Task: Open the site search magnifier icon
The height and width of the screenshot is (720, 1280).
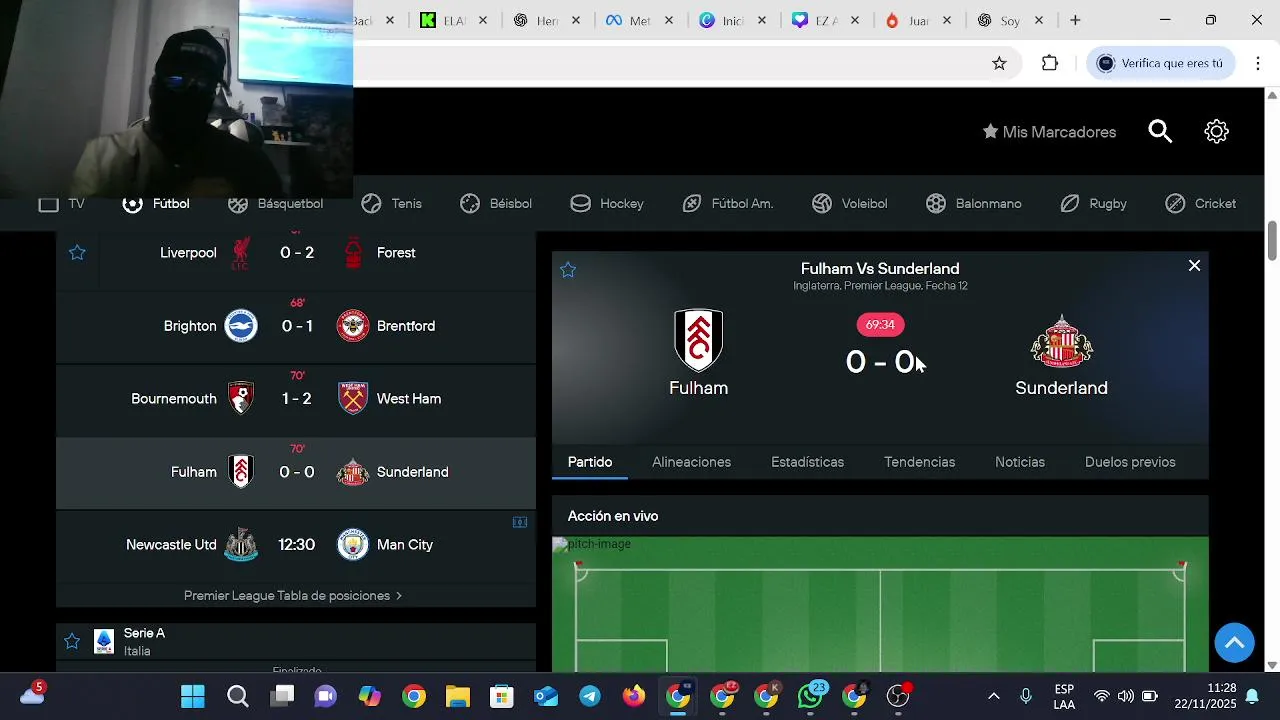Action: point(1160,132)
